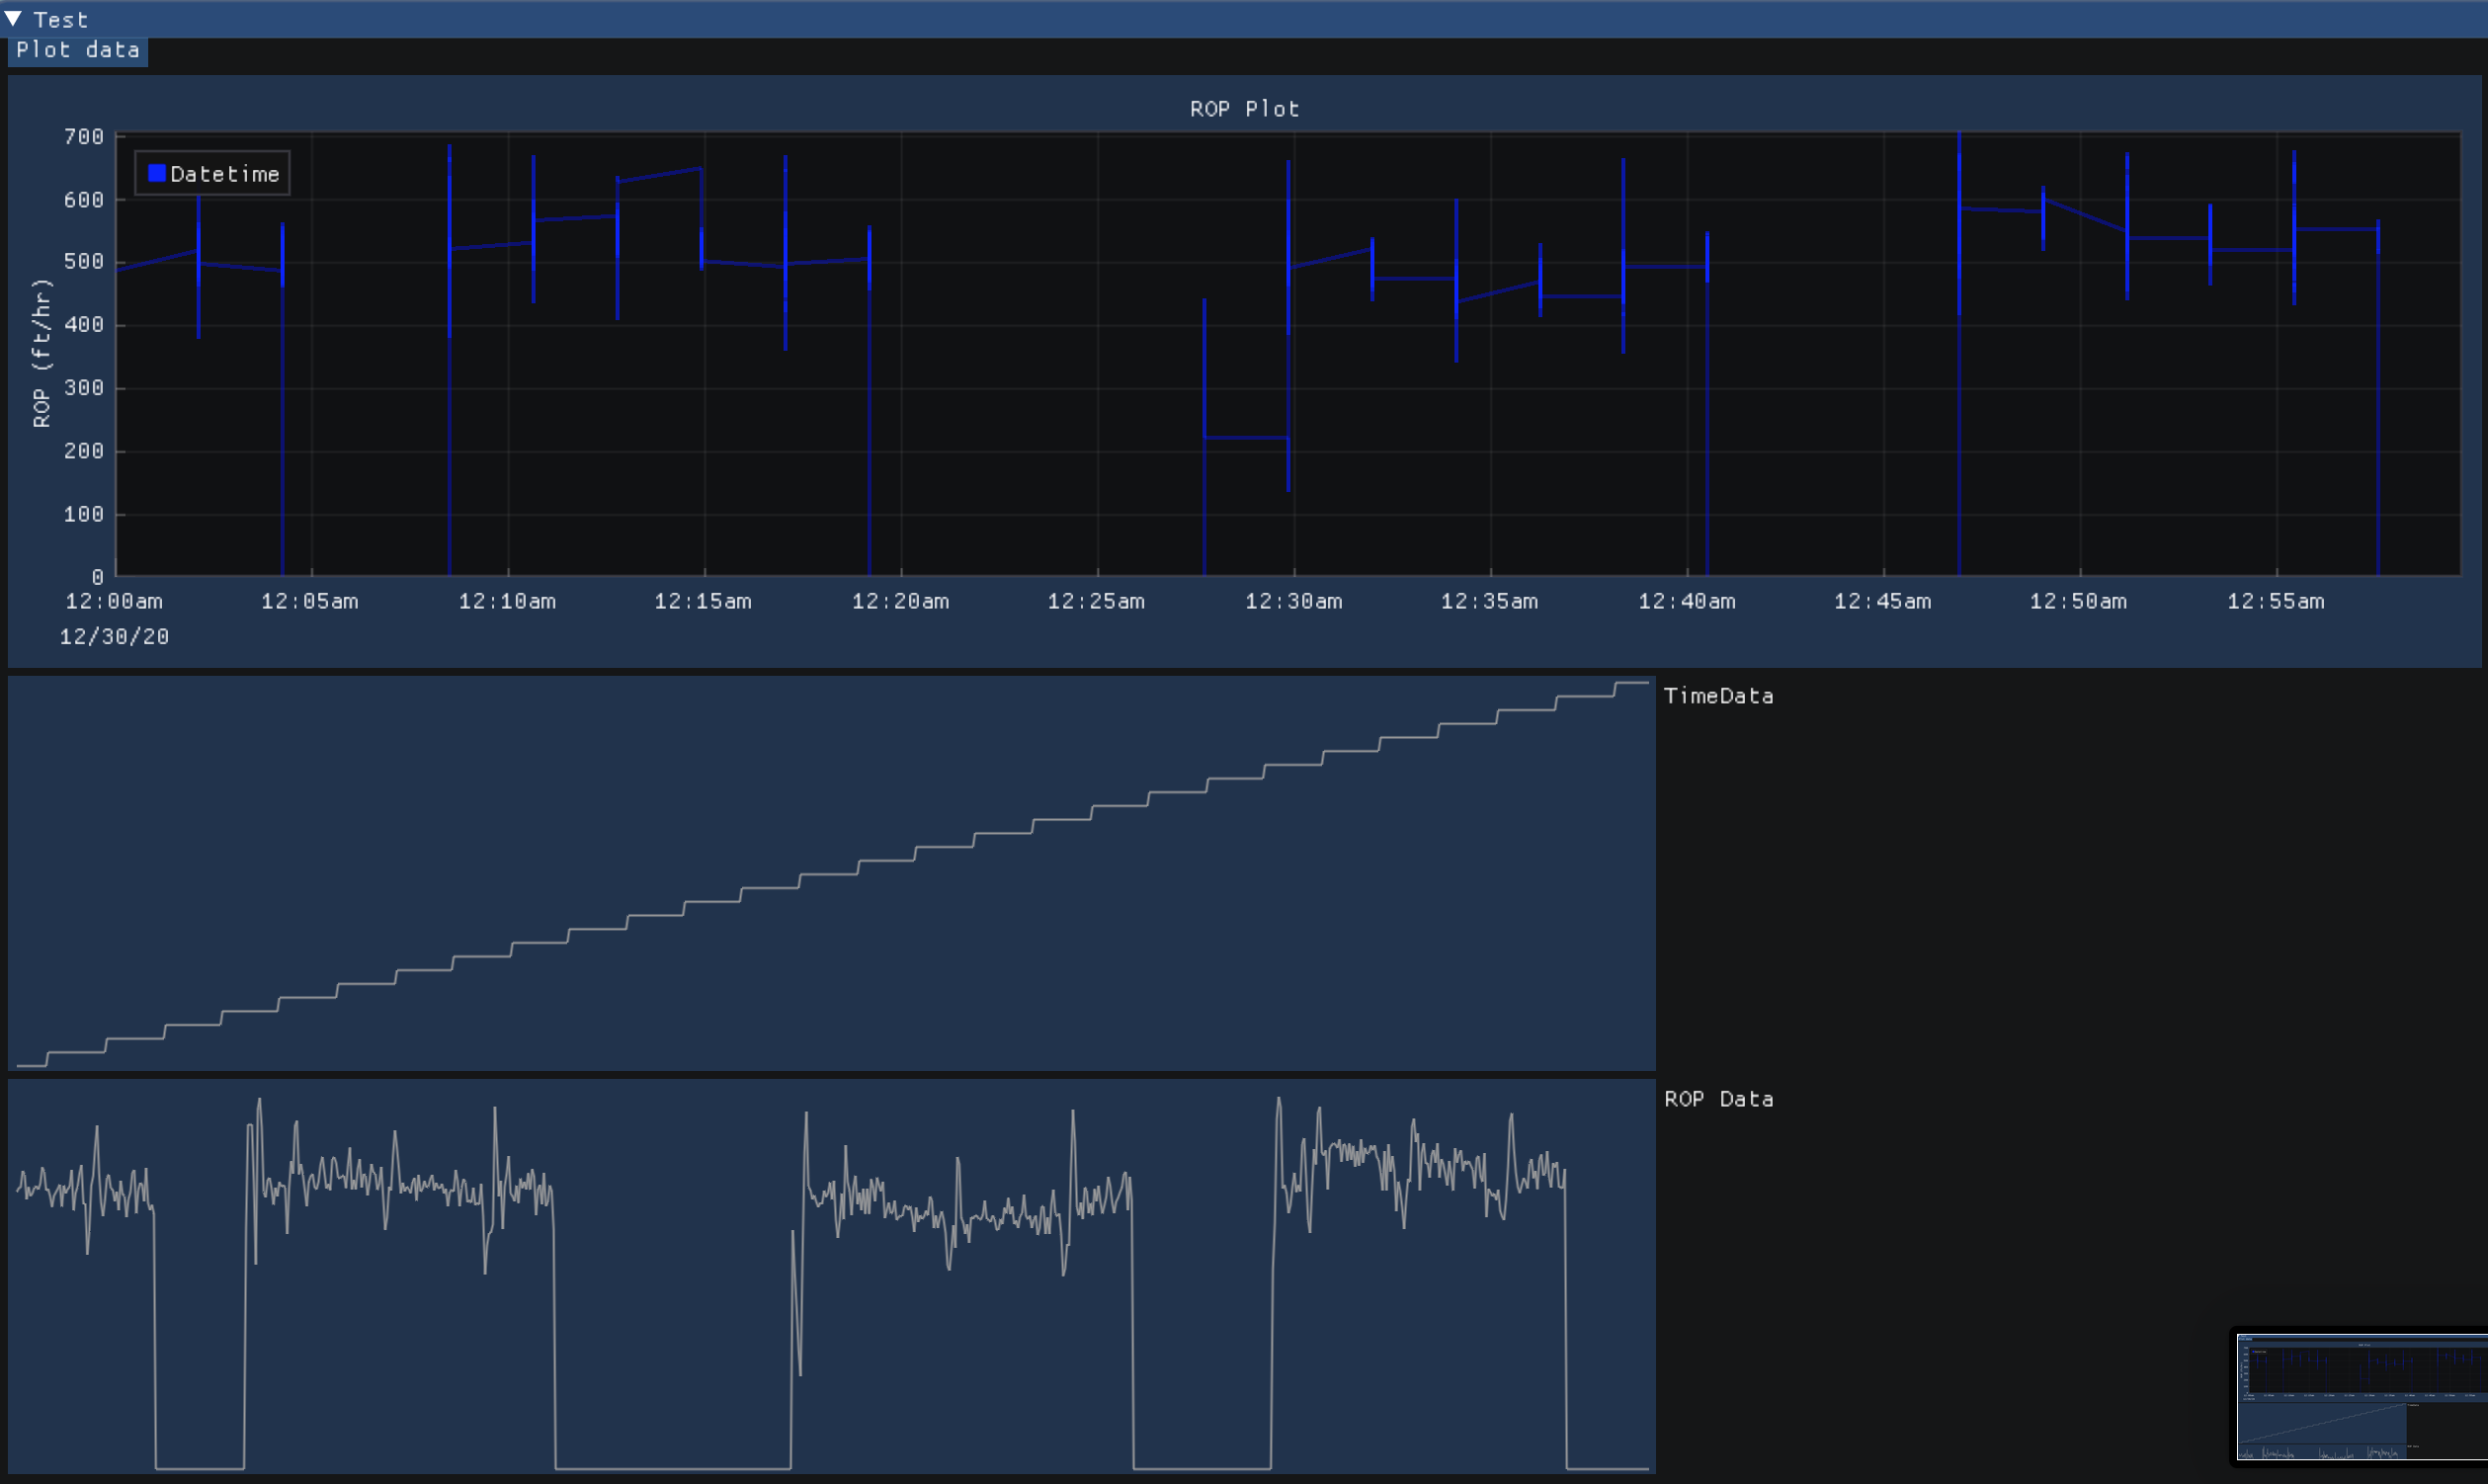Click the Datetime legend box
2488x1484 pixels.
pos(211,172)
